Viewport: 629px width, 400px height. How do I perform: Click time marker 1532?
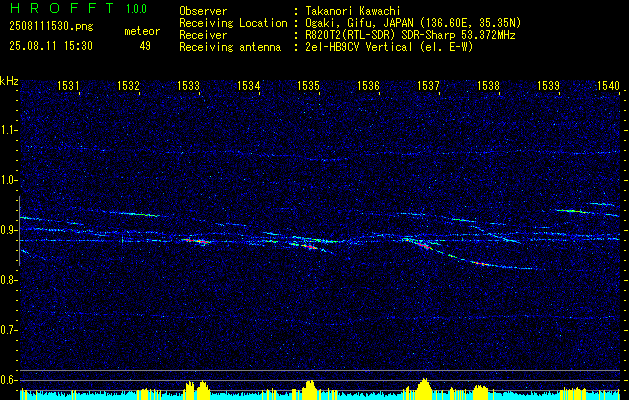coord(128,85)
